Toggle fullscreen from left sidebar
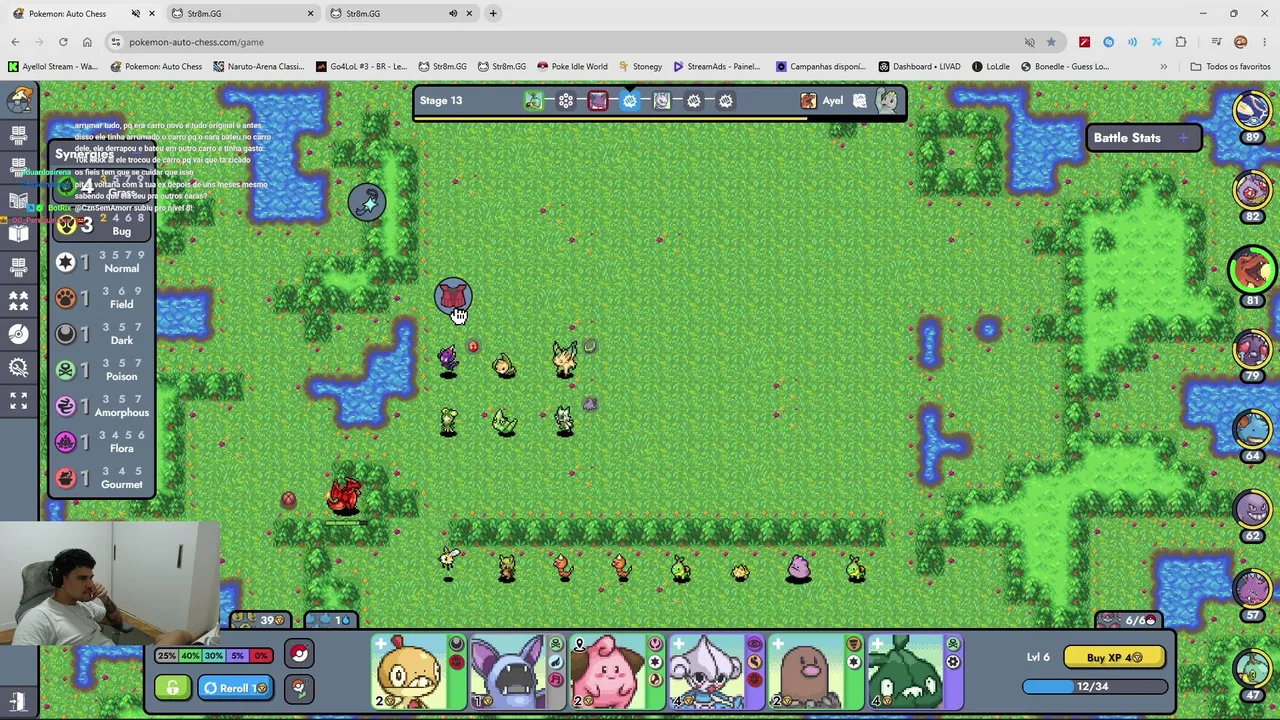 tap(18, 401)
